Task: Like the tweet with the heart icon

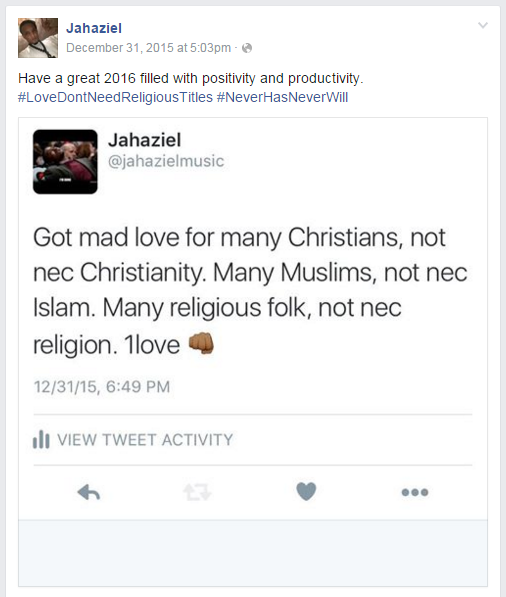Action: point(306,491)
